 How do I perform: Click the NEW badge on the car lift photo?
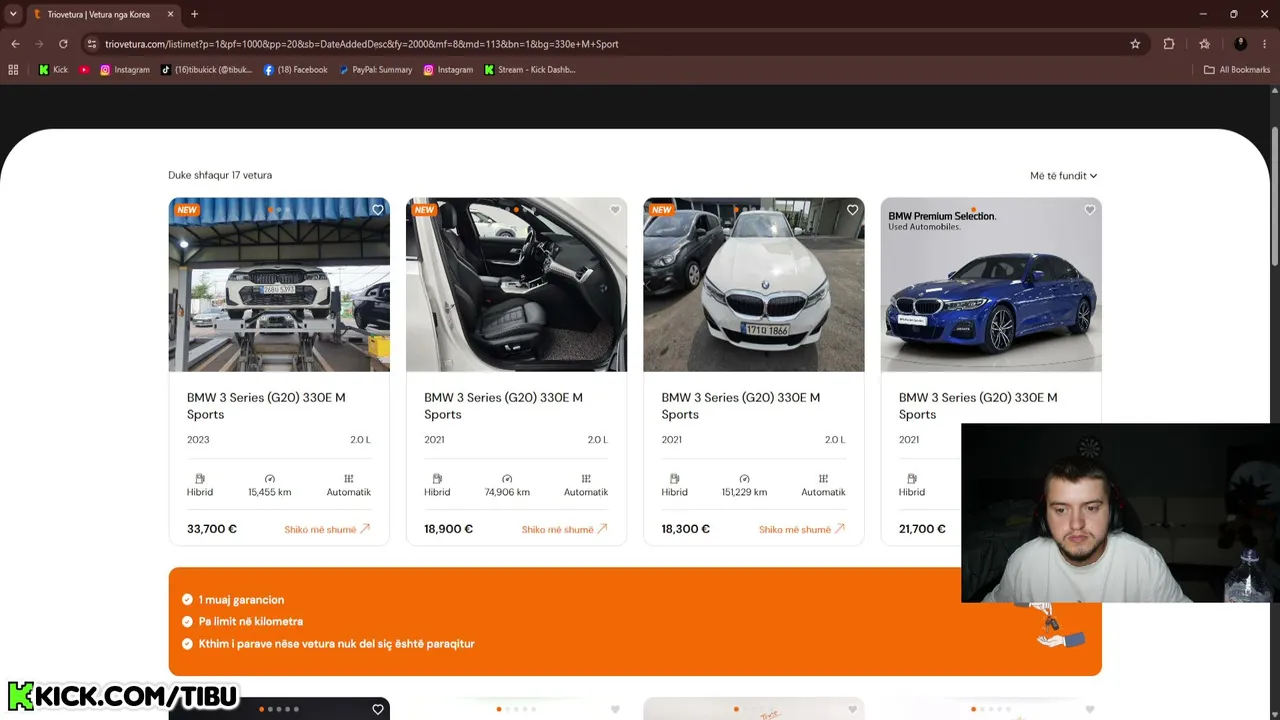tap(187, 210)
